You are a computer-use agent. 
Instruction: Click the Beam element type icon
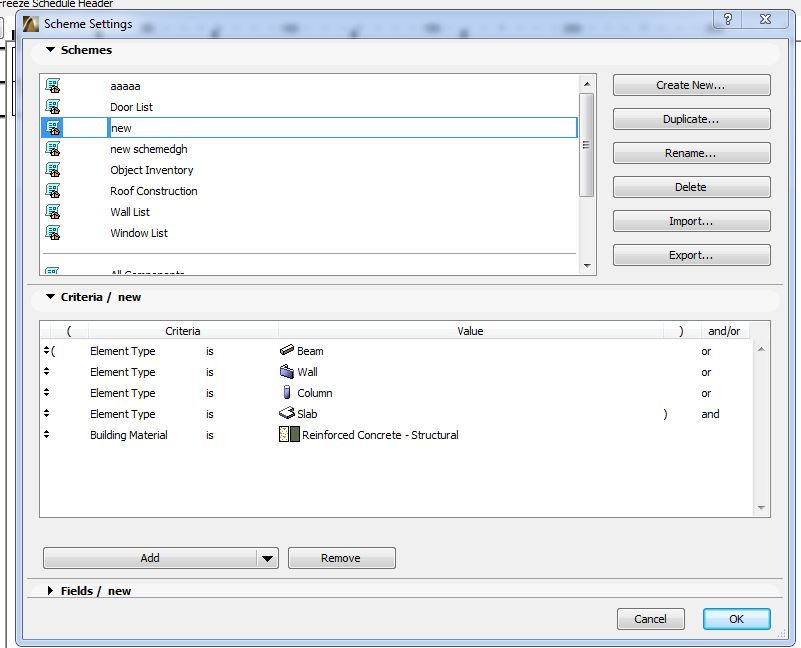pos(287,350)
